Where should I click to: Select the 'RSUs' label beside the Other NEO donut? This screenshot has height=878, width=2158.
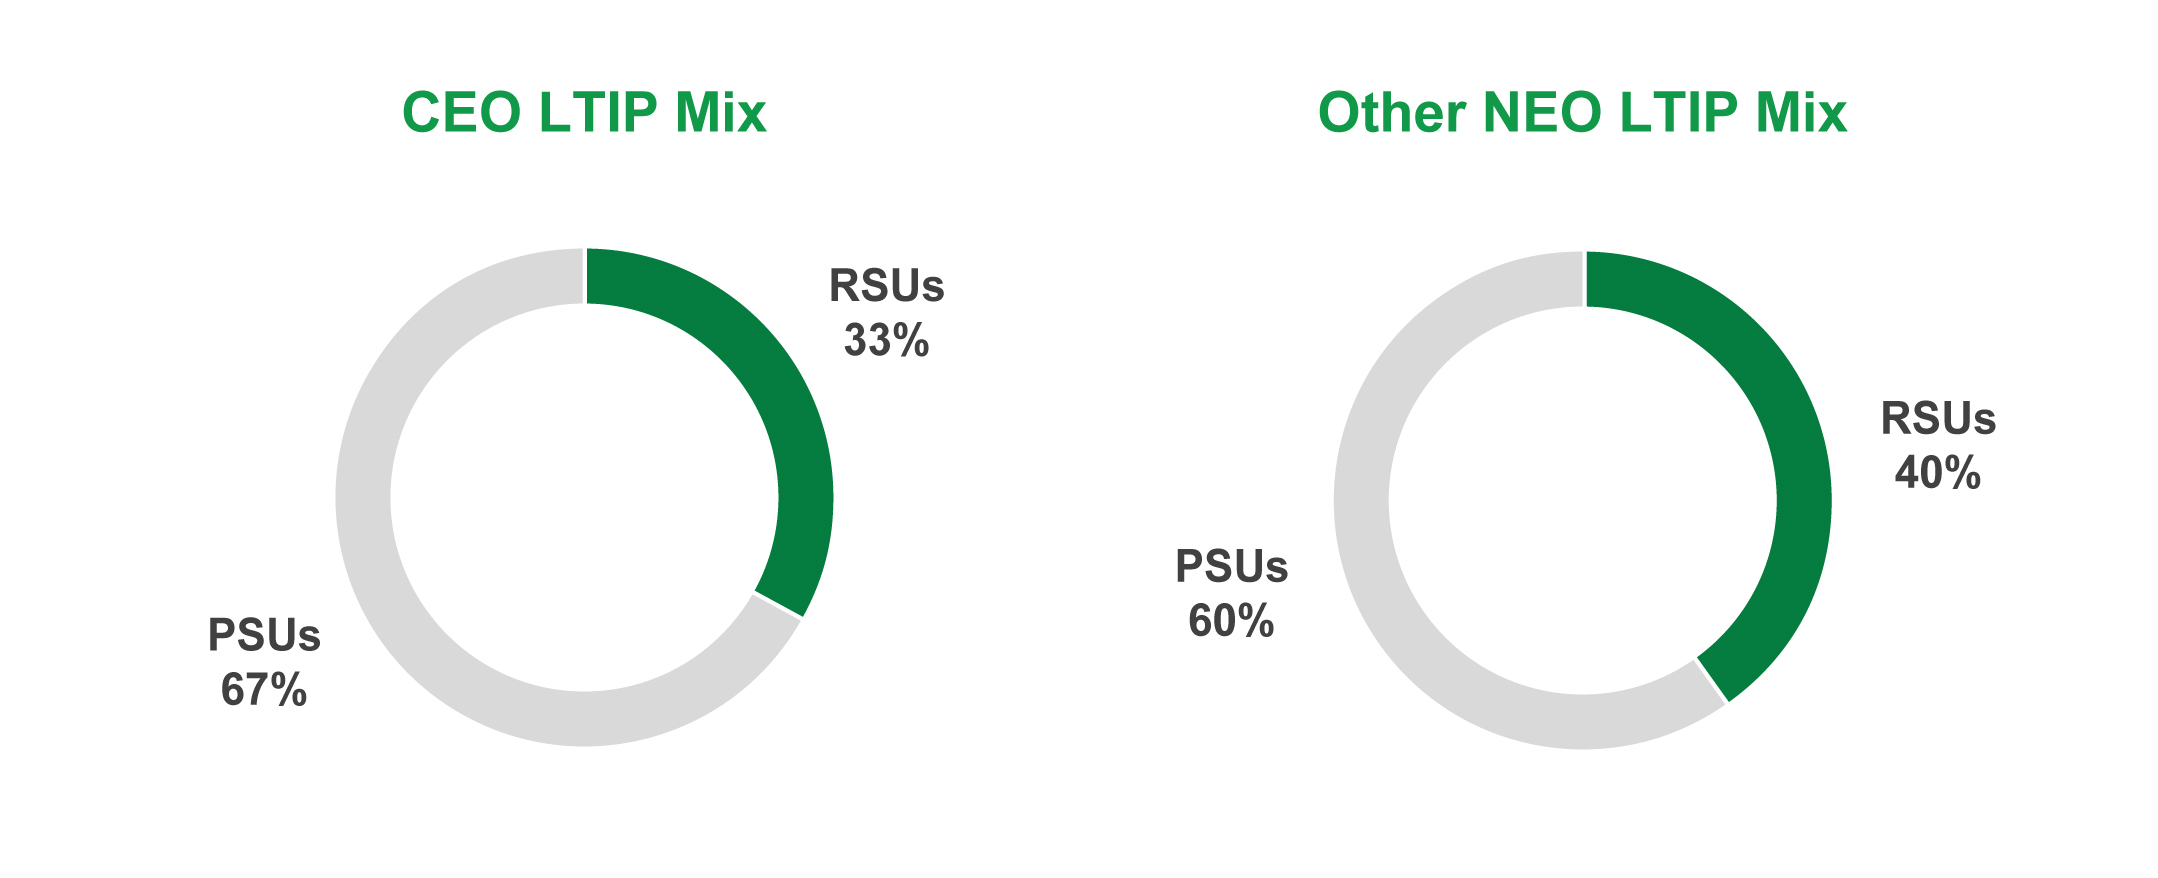pyautogui.click(x=1938, y=419)
